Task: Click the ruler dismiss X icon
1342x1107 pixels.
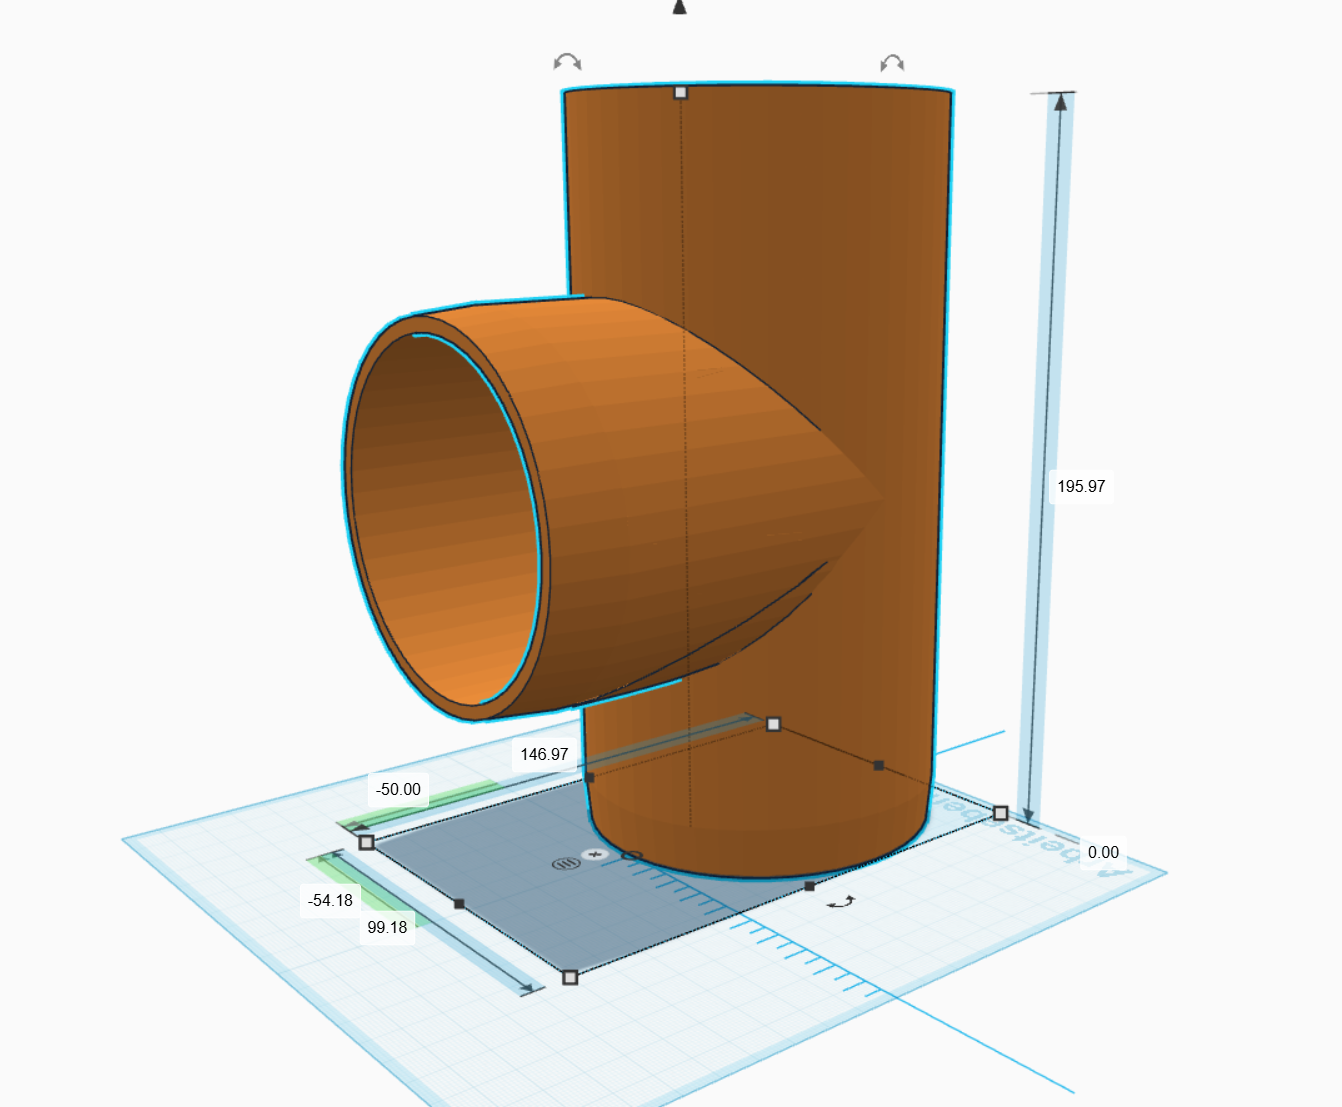Action: 596,854
